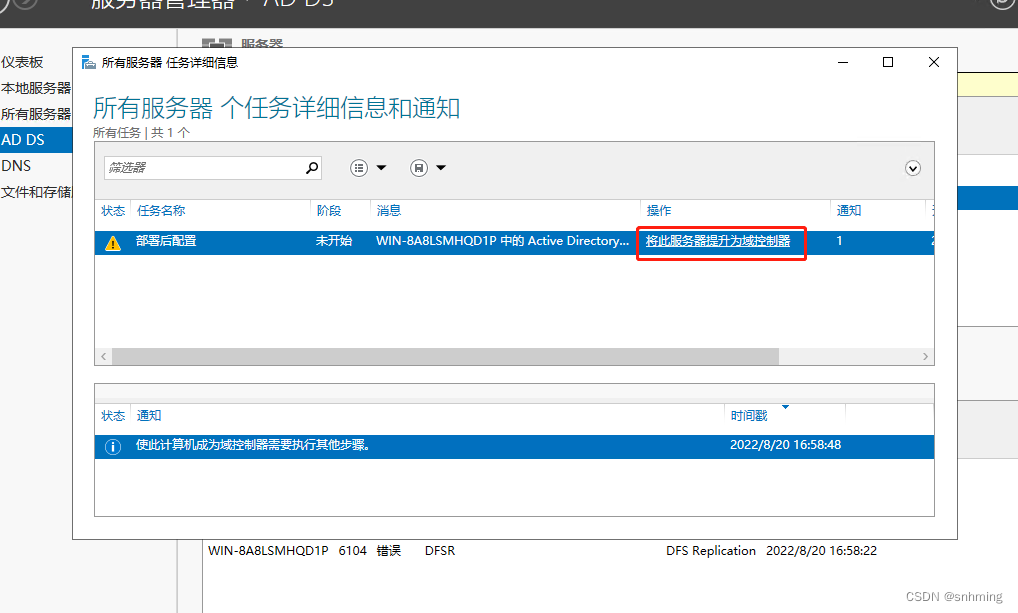The height and width of the screenshot is (613, 1018).
Task: Click the horizontal scrollbar thumb of task list
Action: pyautogui.click(x=445, y=357)
